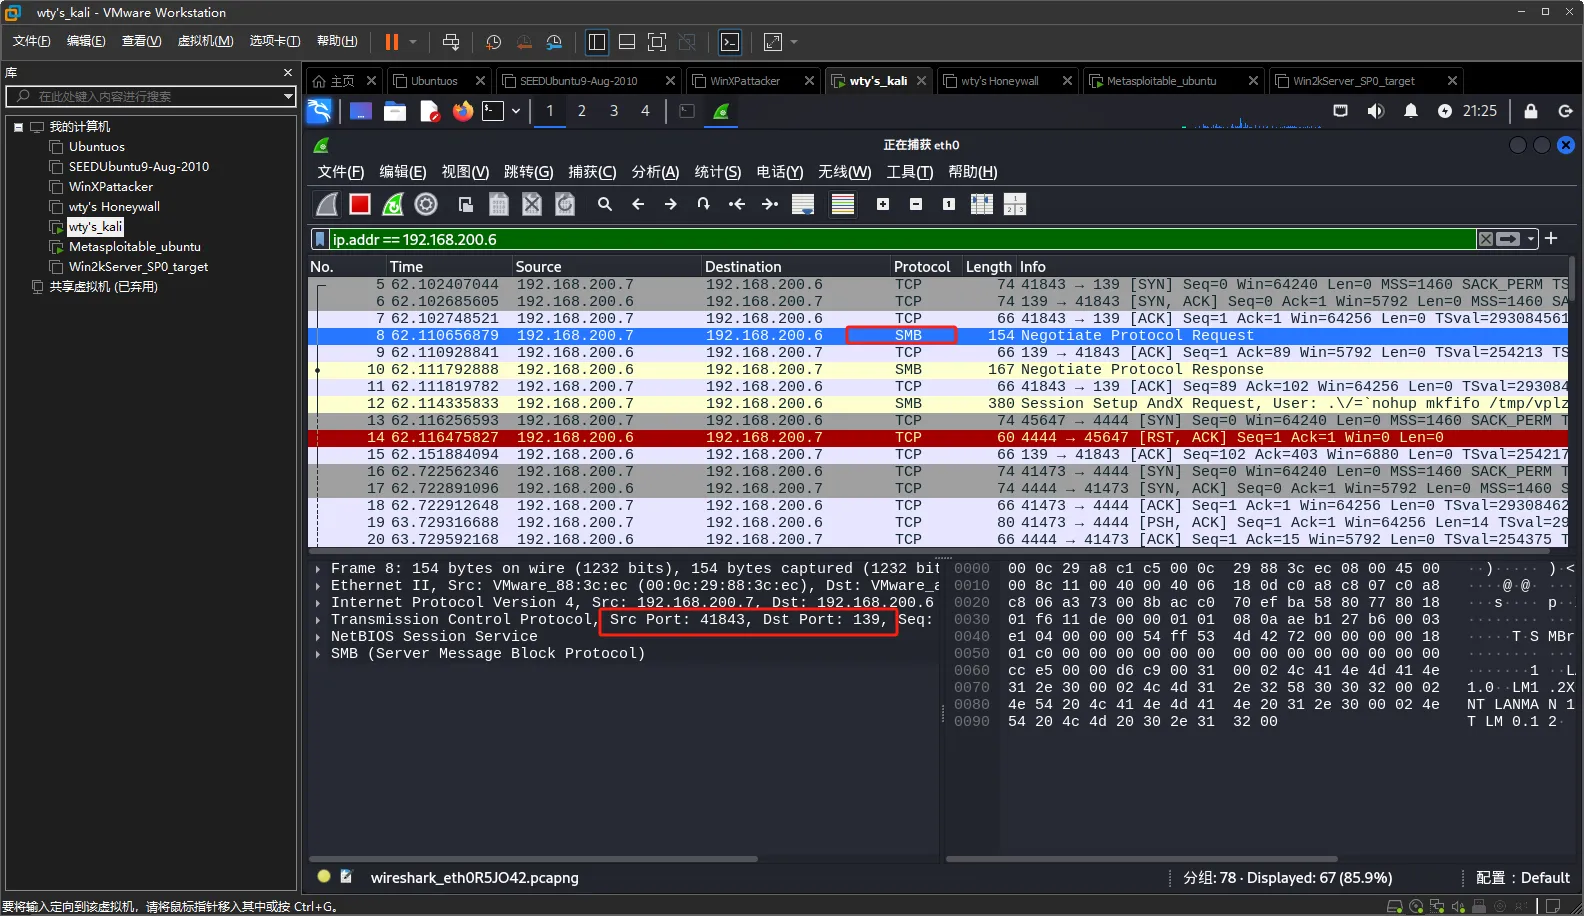Open Wireshark 分析(A) menu
1584x916 pixels.
pos(655,172)
